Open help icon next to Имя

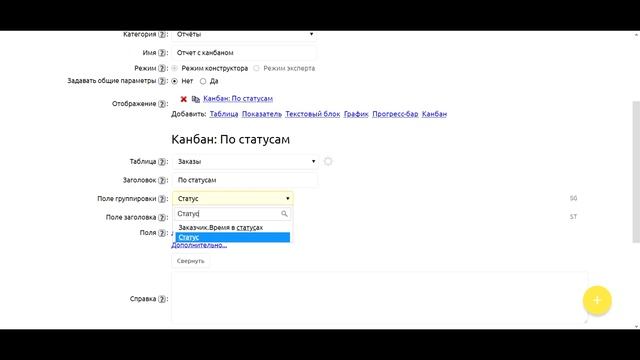coord(162,53)
